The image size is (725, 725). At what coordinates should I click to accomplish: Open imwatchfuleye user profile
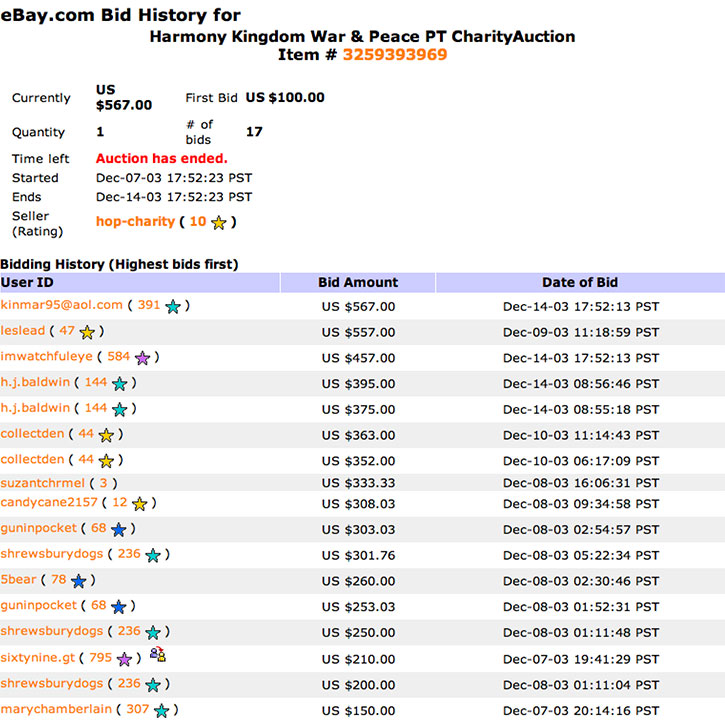[x=46, y=356]
